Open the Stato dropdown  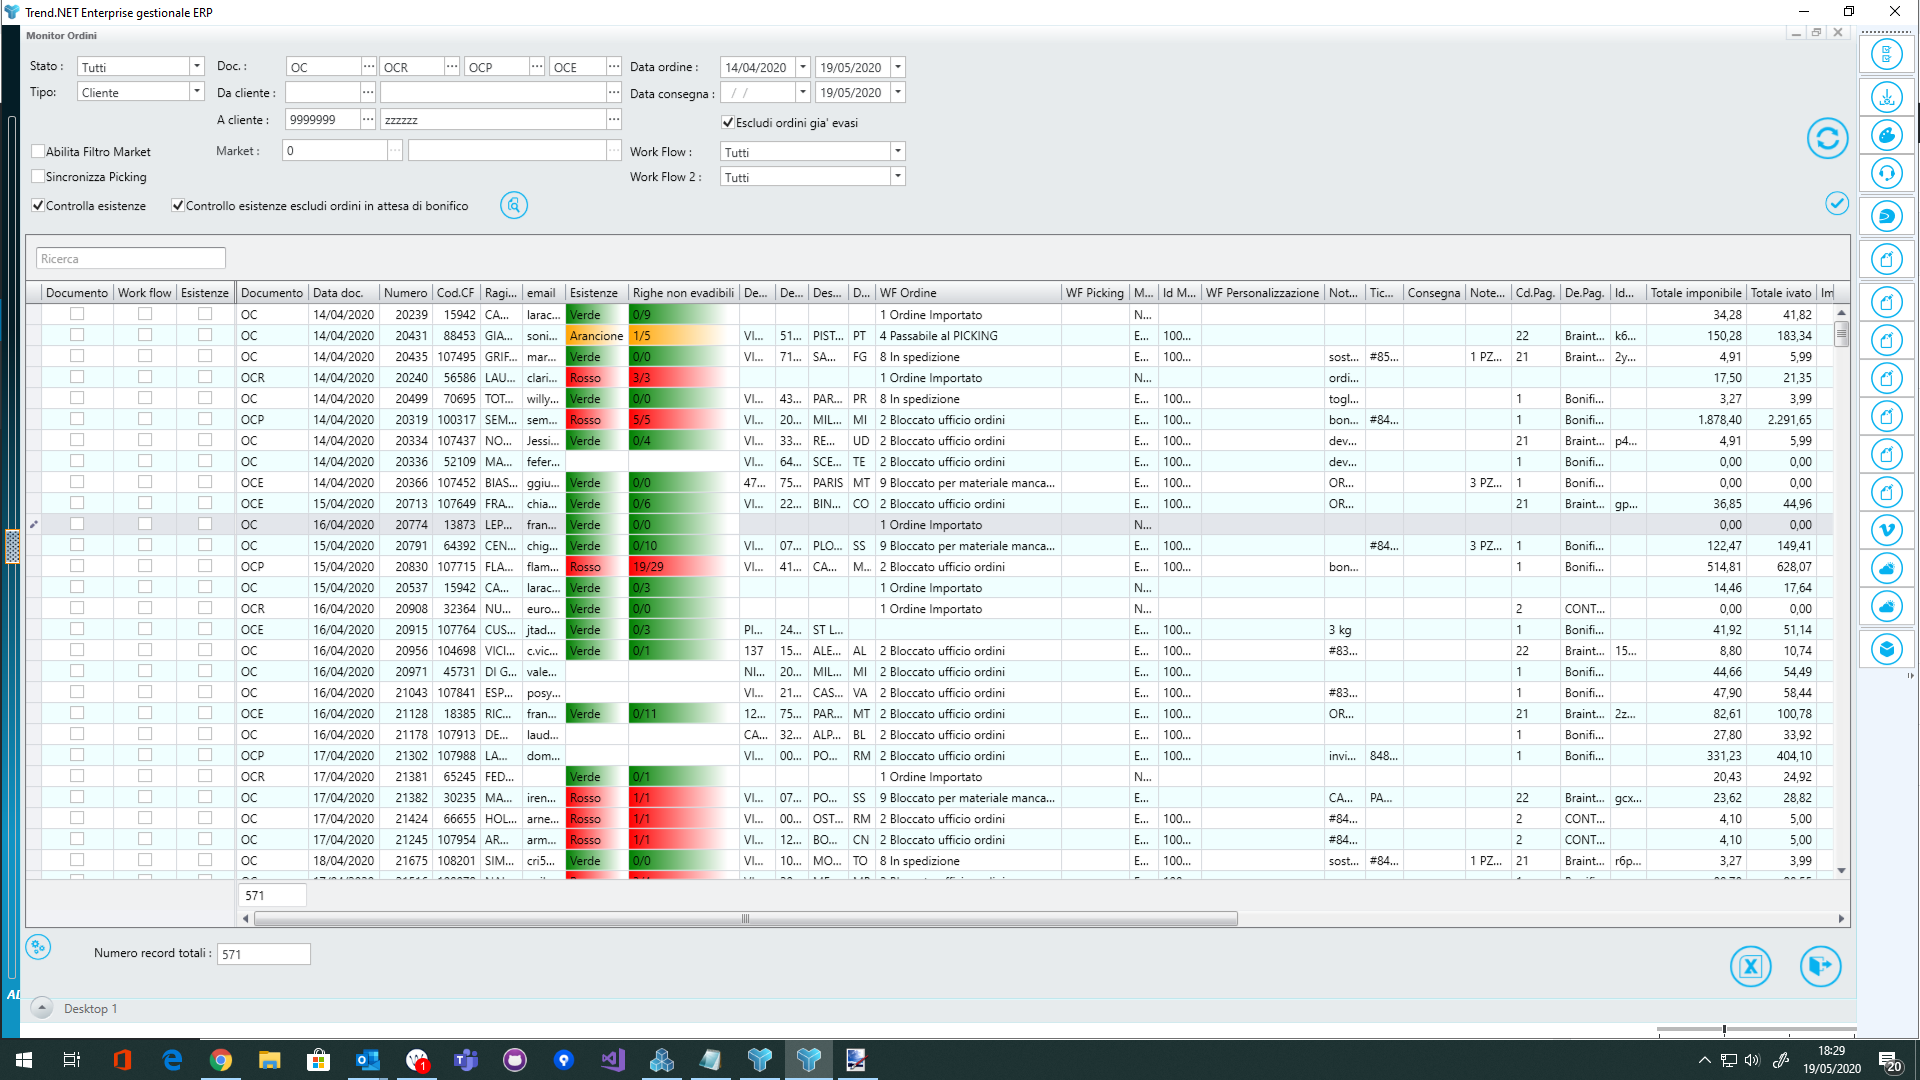coord(197,66)
